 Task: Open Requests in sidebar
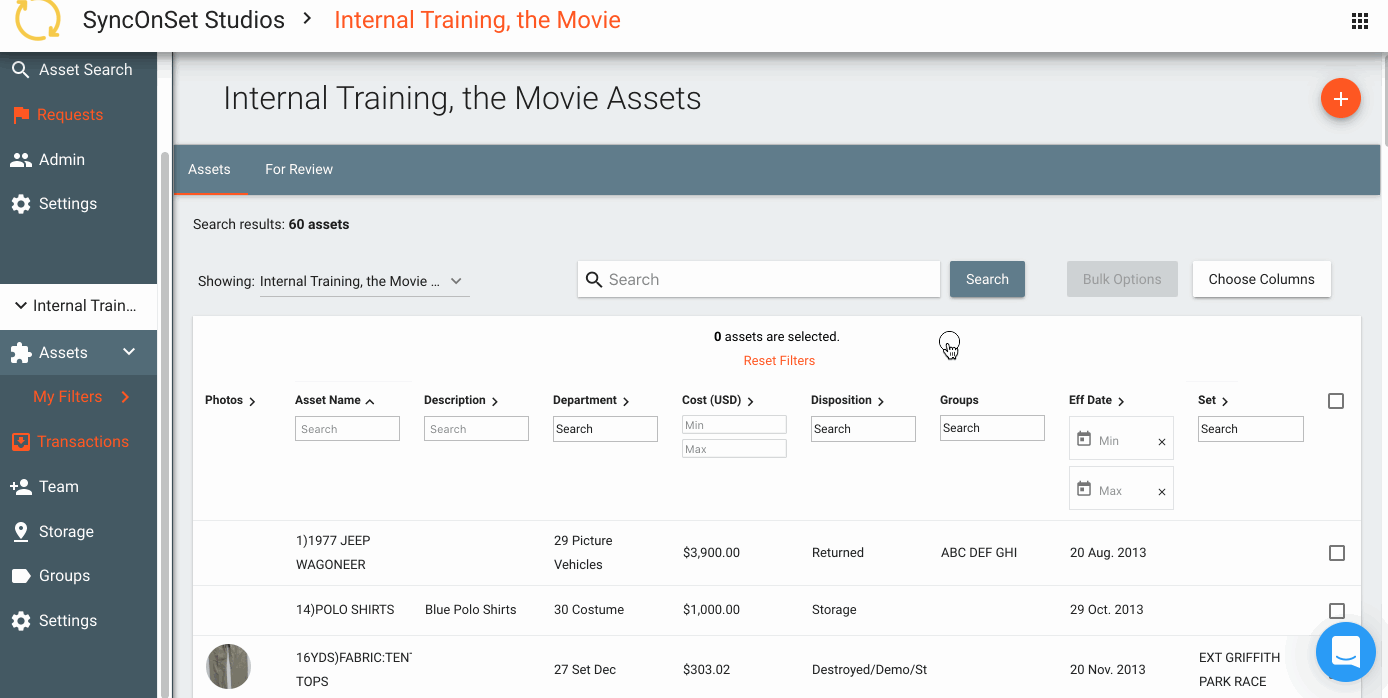pos(70,115)
